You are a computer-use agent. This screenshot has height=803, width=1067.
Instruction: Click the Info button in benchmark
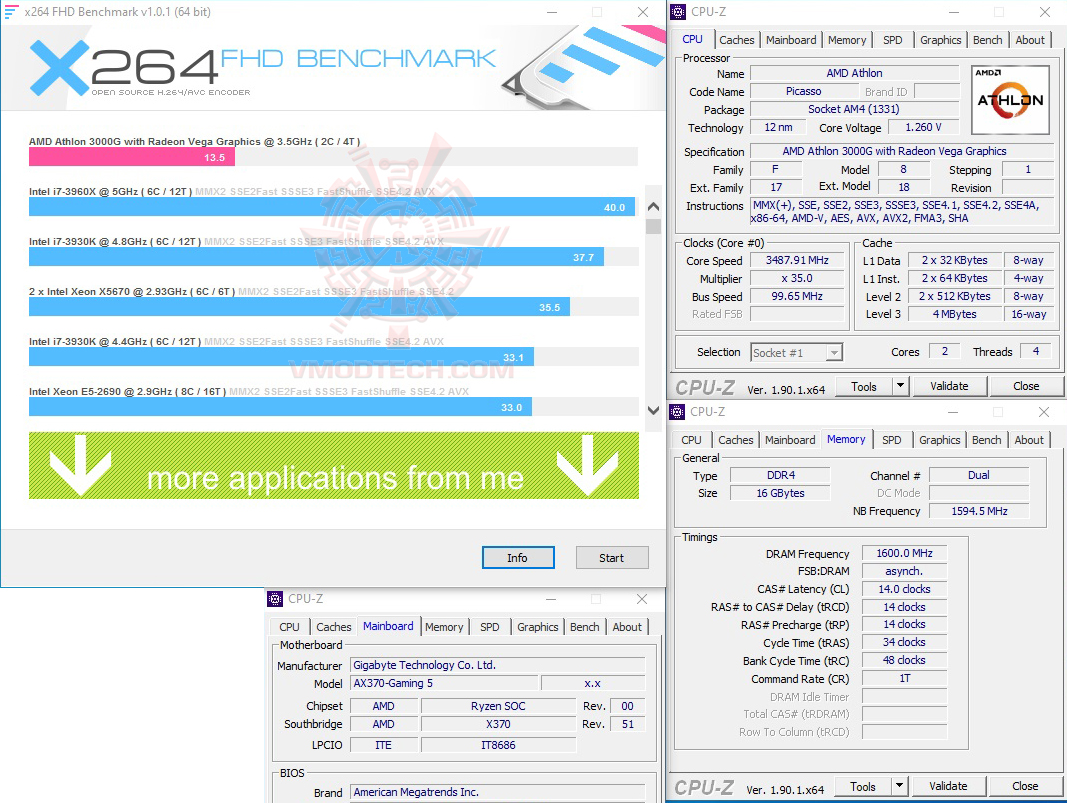pos(518,557)
